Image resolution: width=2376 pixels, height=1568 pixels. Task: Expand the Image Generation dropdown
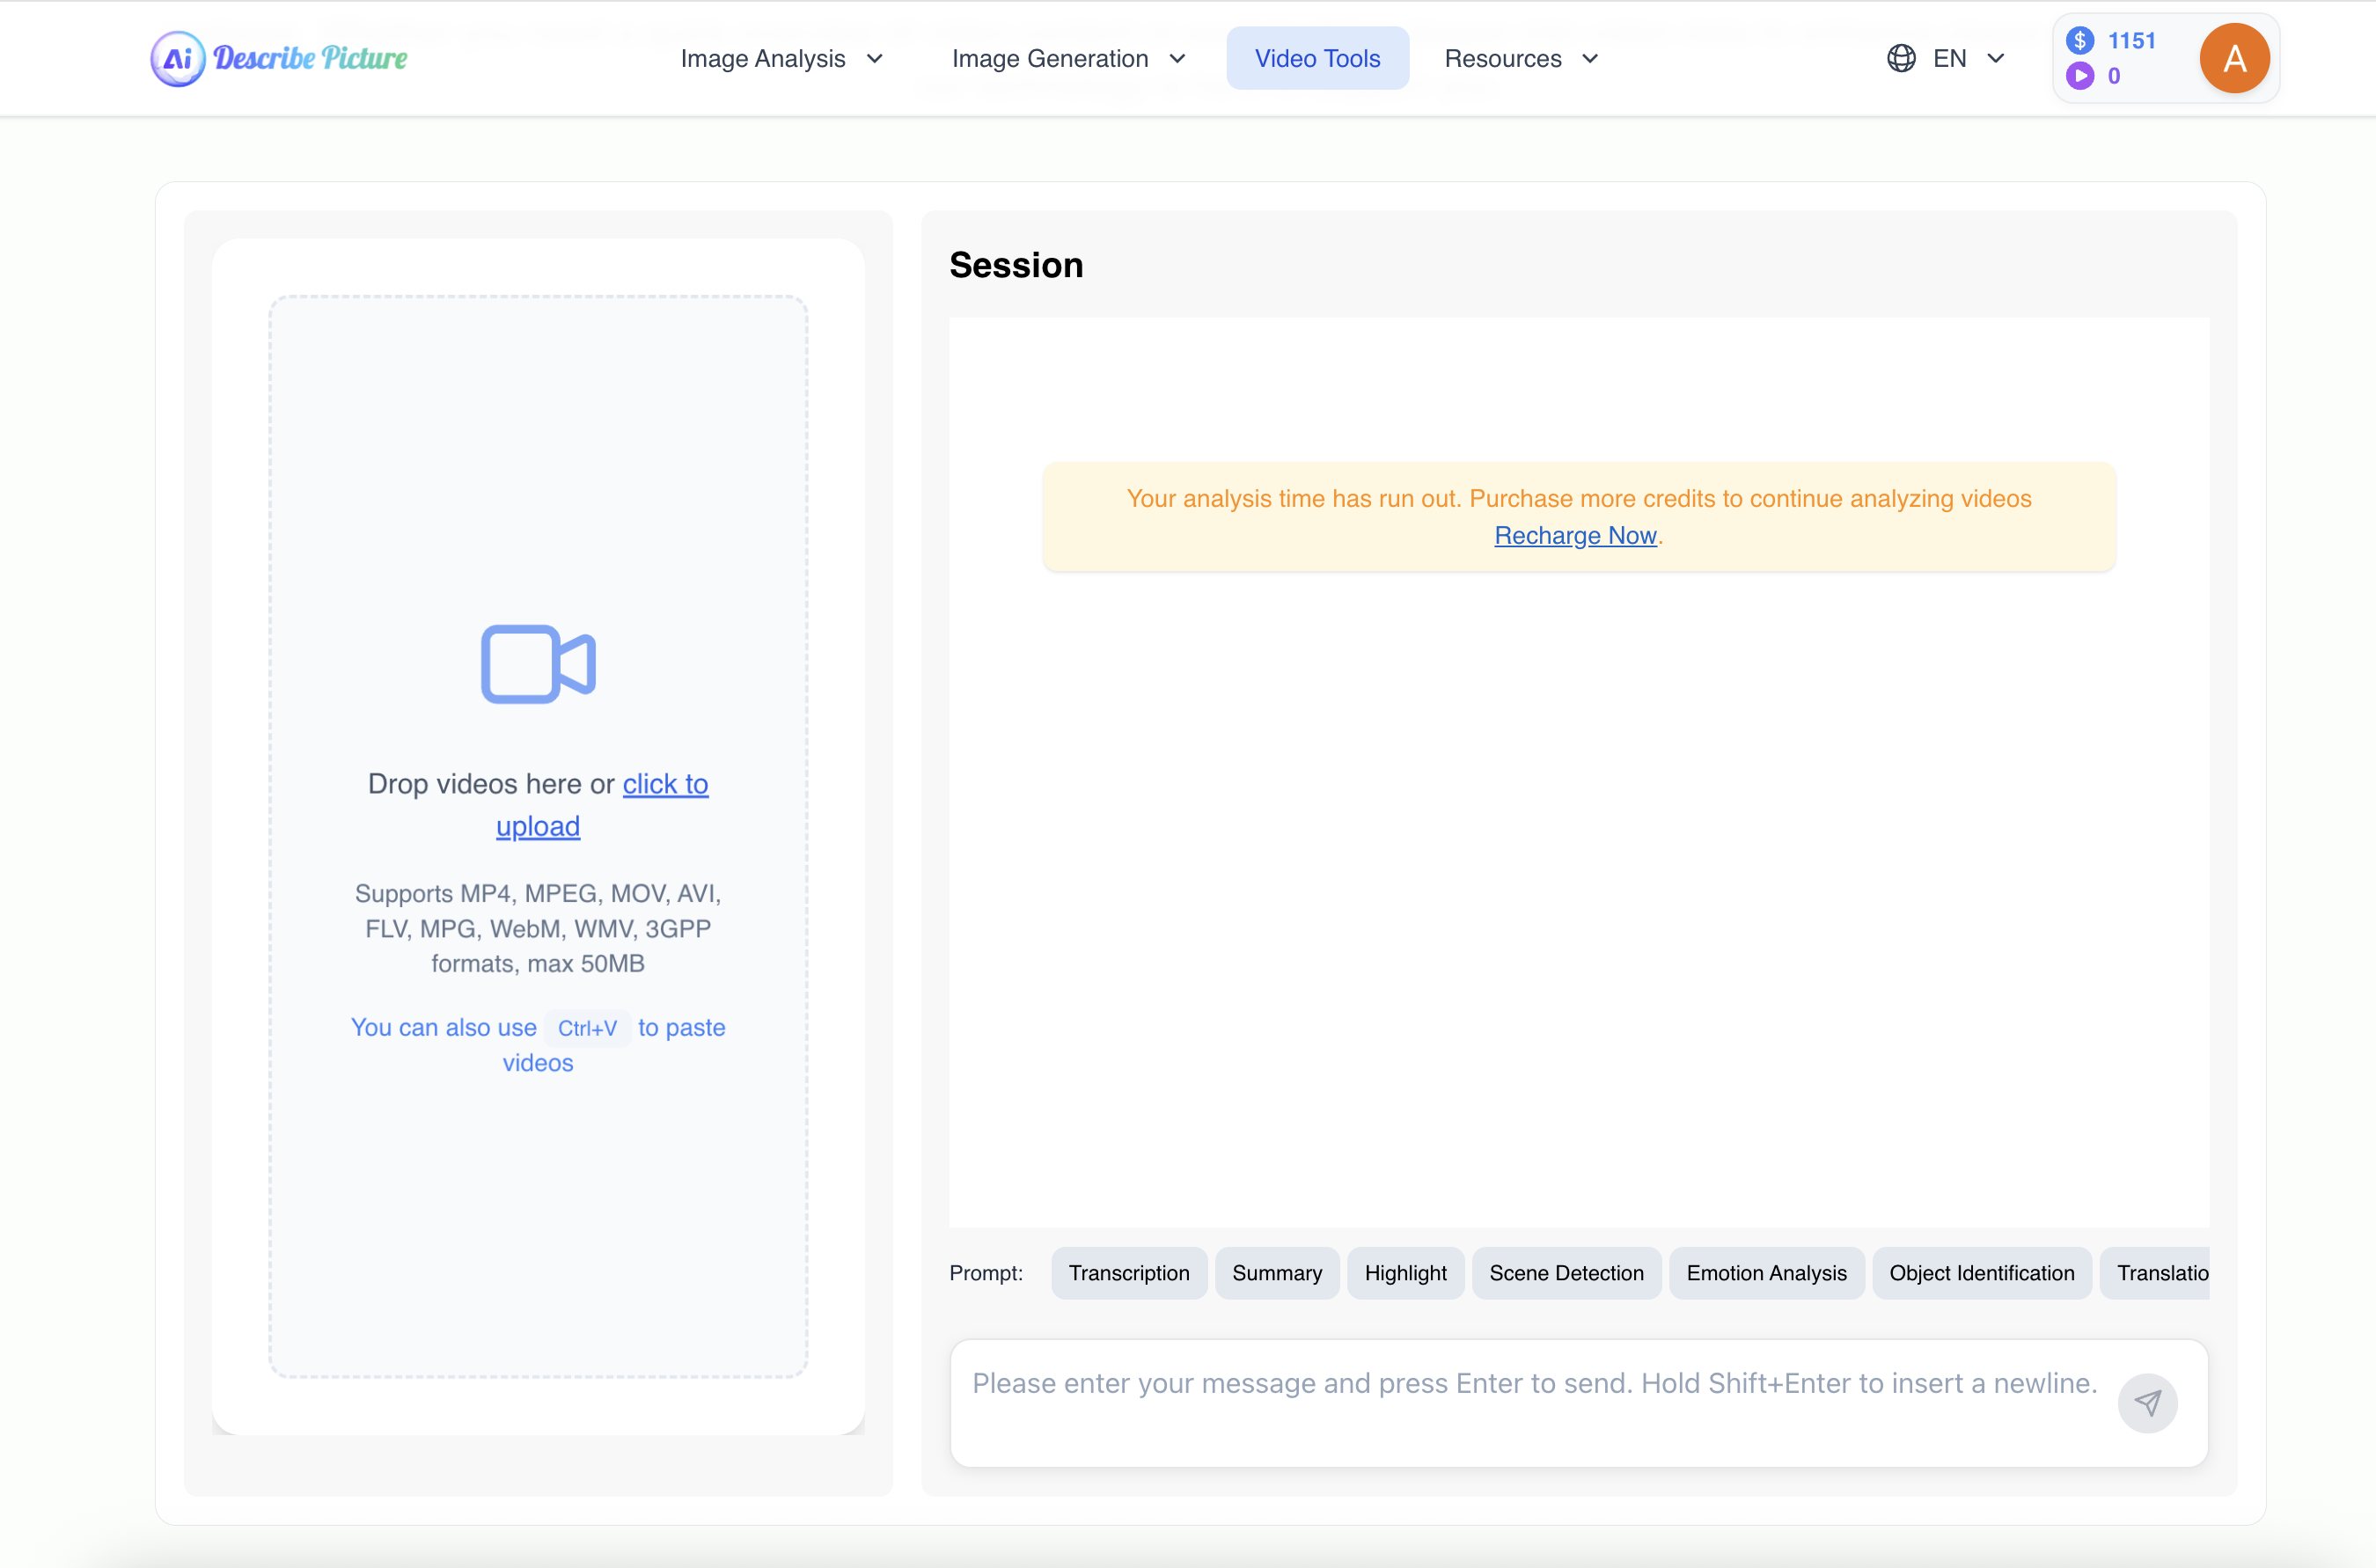pyautogui.click(x=1068, y=58)
